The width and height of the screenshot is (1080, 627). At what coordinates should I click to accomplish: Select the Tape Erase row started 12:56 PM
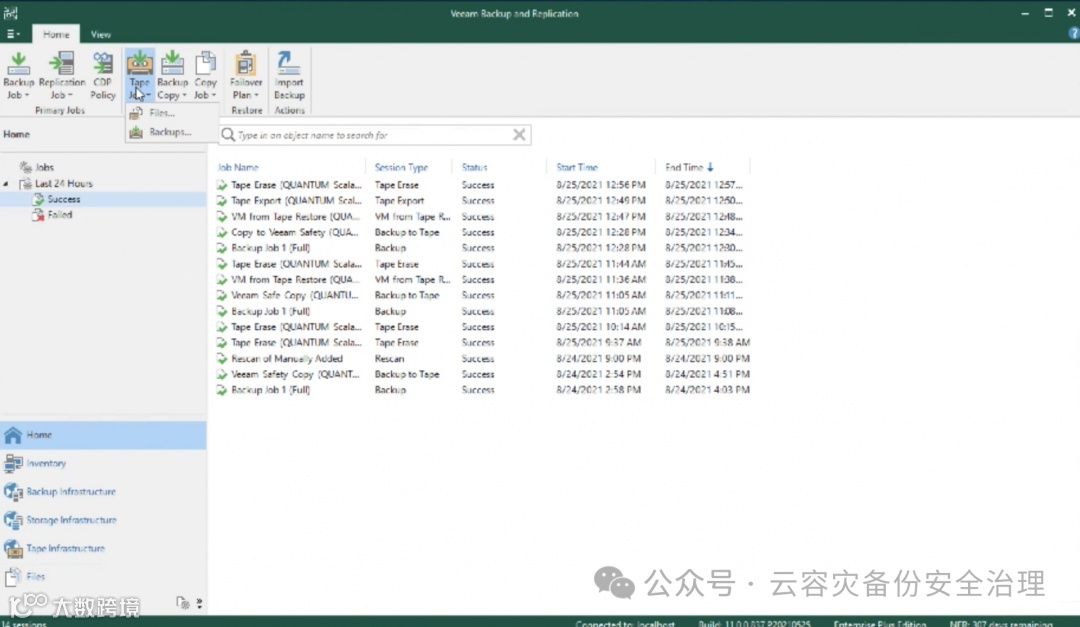[482, 185]
